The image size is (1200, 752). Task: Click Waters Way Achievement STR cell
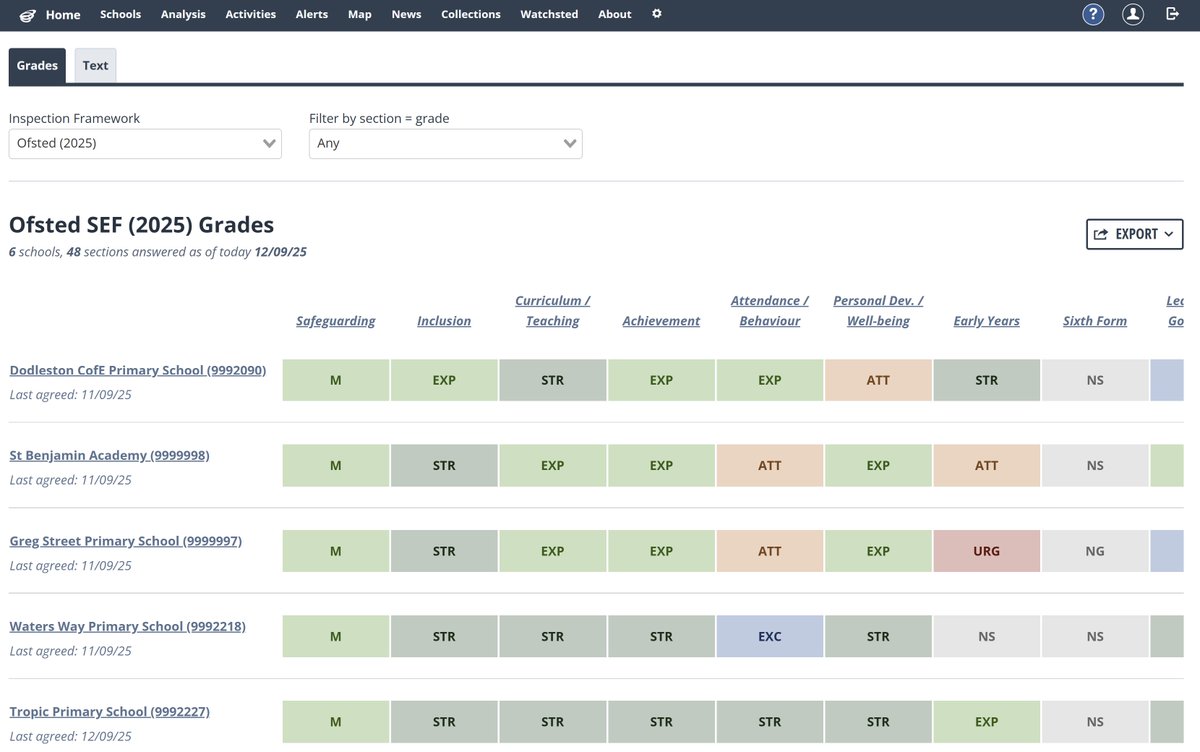pos(661,636)
